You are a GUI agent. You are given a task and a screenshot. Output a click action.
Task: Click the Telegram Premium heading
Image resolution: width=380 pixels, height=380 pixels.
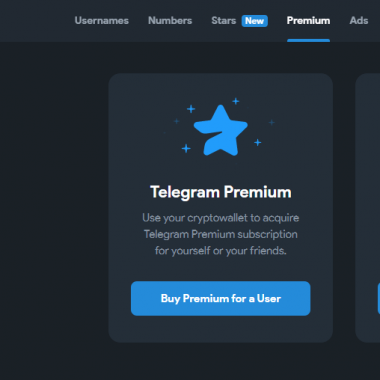(221, 192)
